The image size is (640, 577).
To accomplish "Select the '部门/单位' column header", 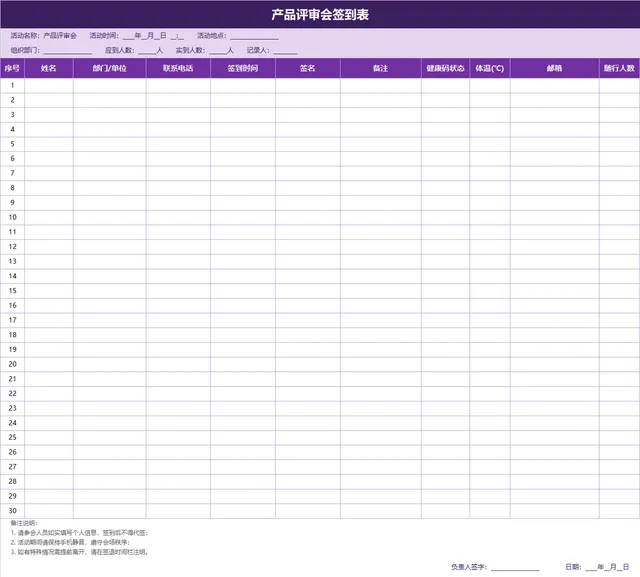I will tap(109, 68).
